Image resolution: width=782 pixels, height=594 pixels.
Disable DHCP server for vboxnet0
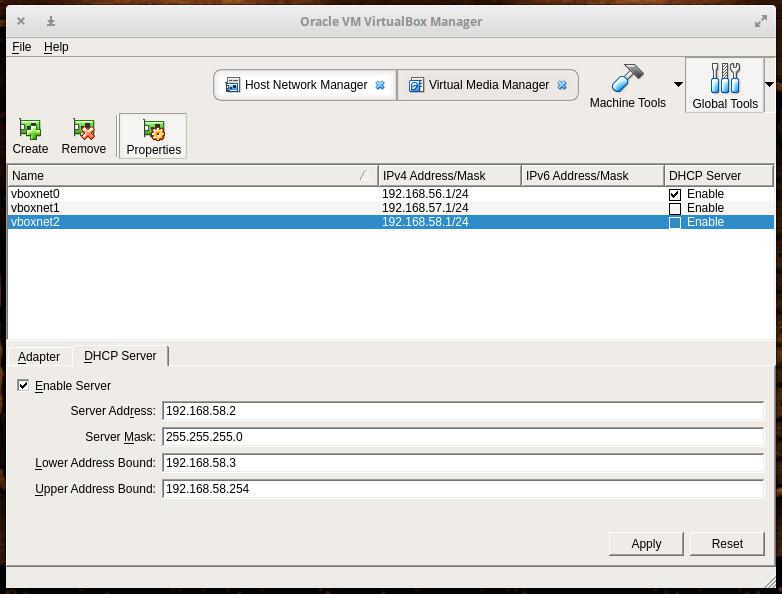click(674, 195)
